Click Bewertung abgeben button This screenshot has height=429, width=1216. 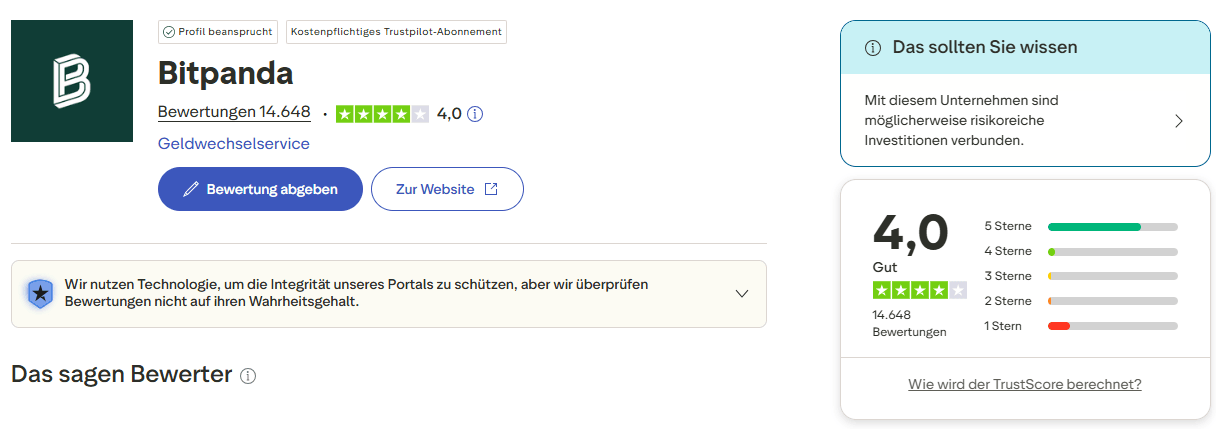tap(260, 189)
